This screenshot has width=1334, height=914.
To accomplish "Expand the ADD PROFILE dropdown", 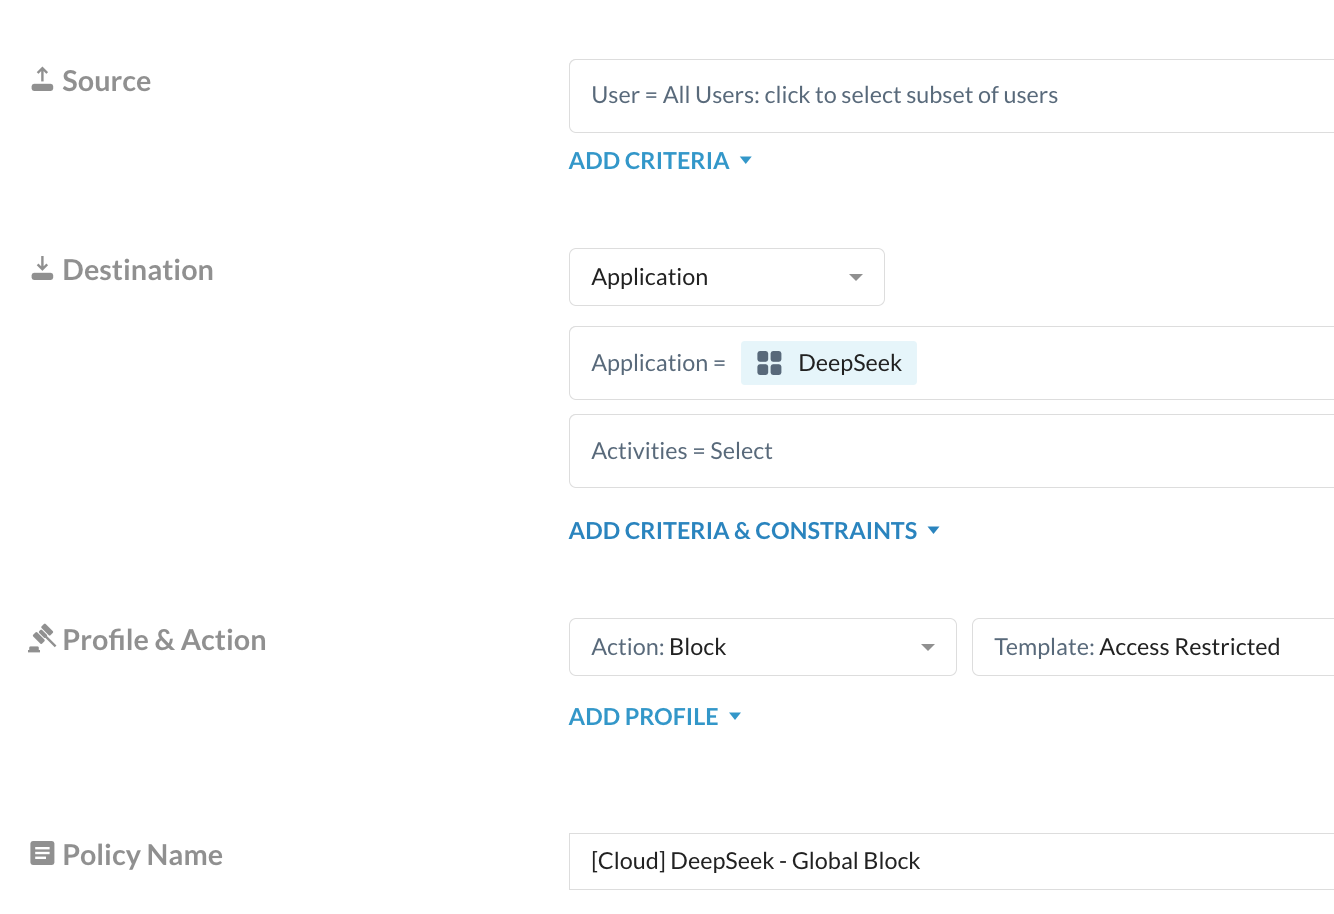I will click(x=655, y=717).
